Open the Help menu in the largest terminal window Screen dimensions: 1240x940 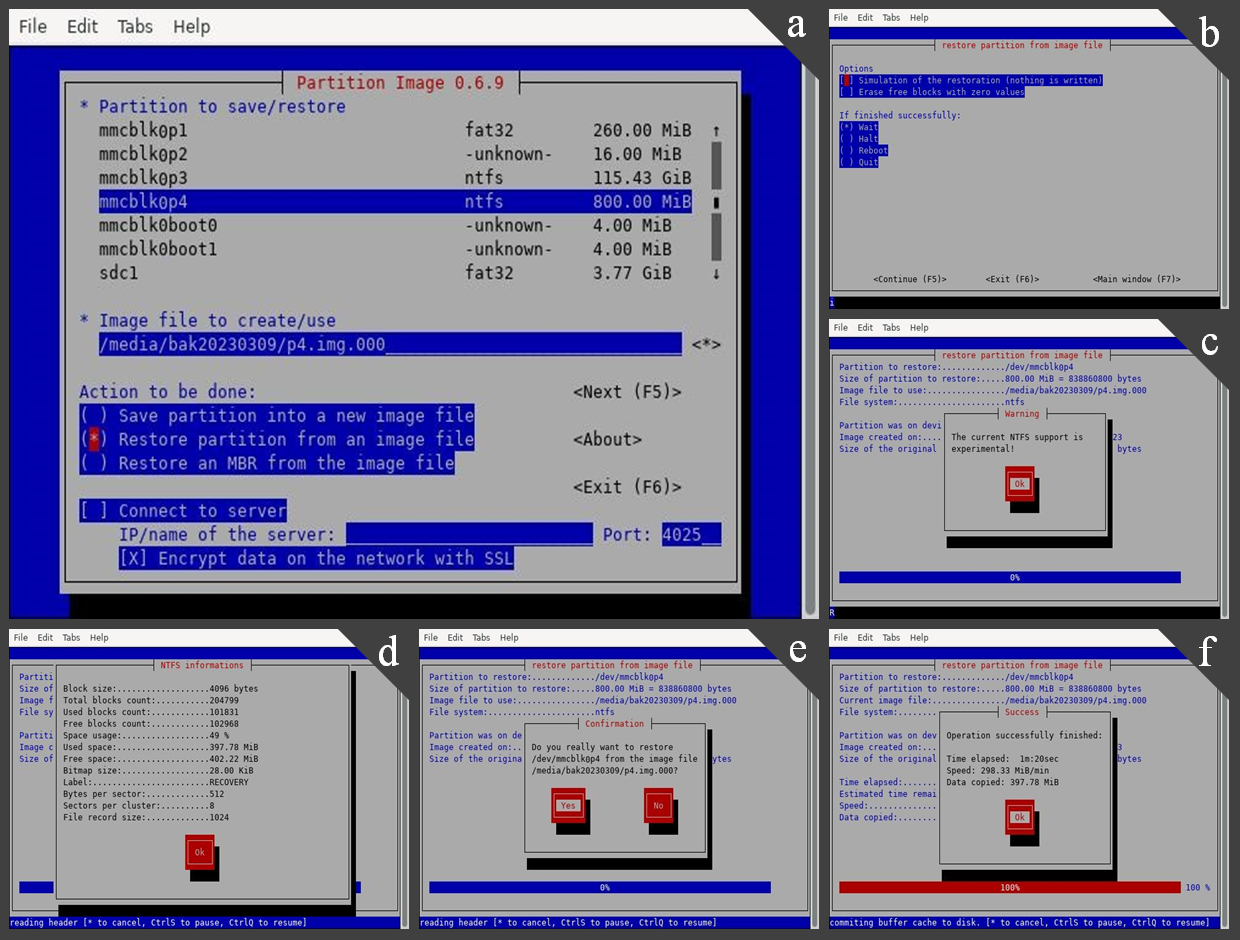(191, 26)
